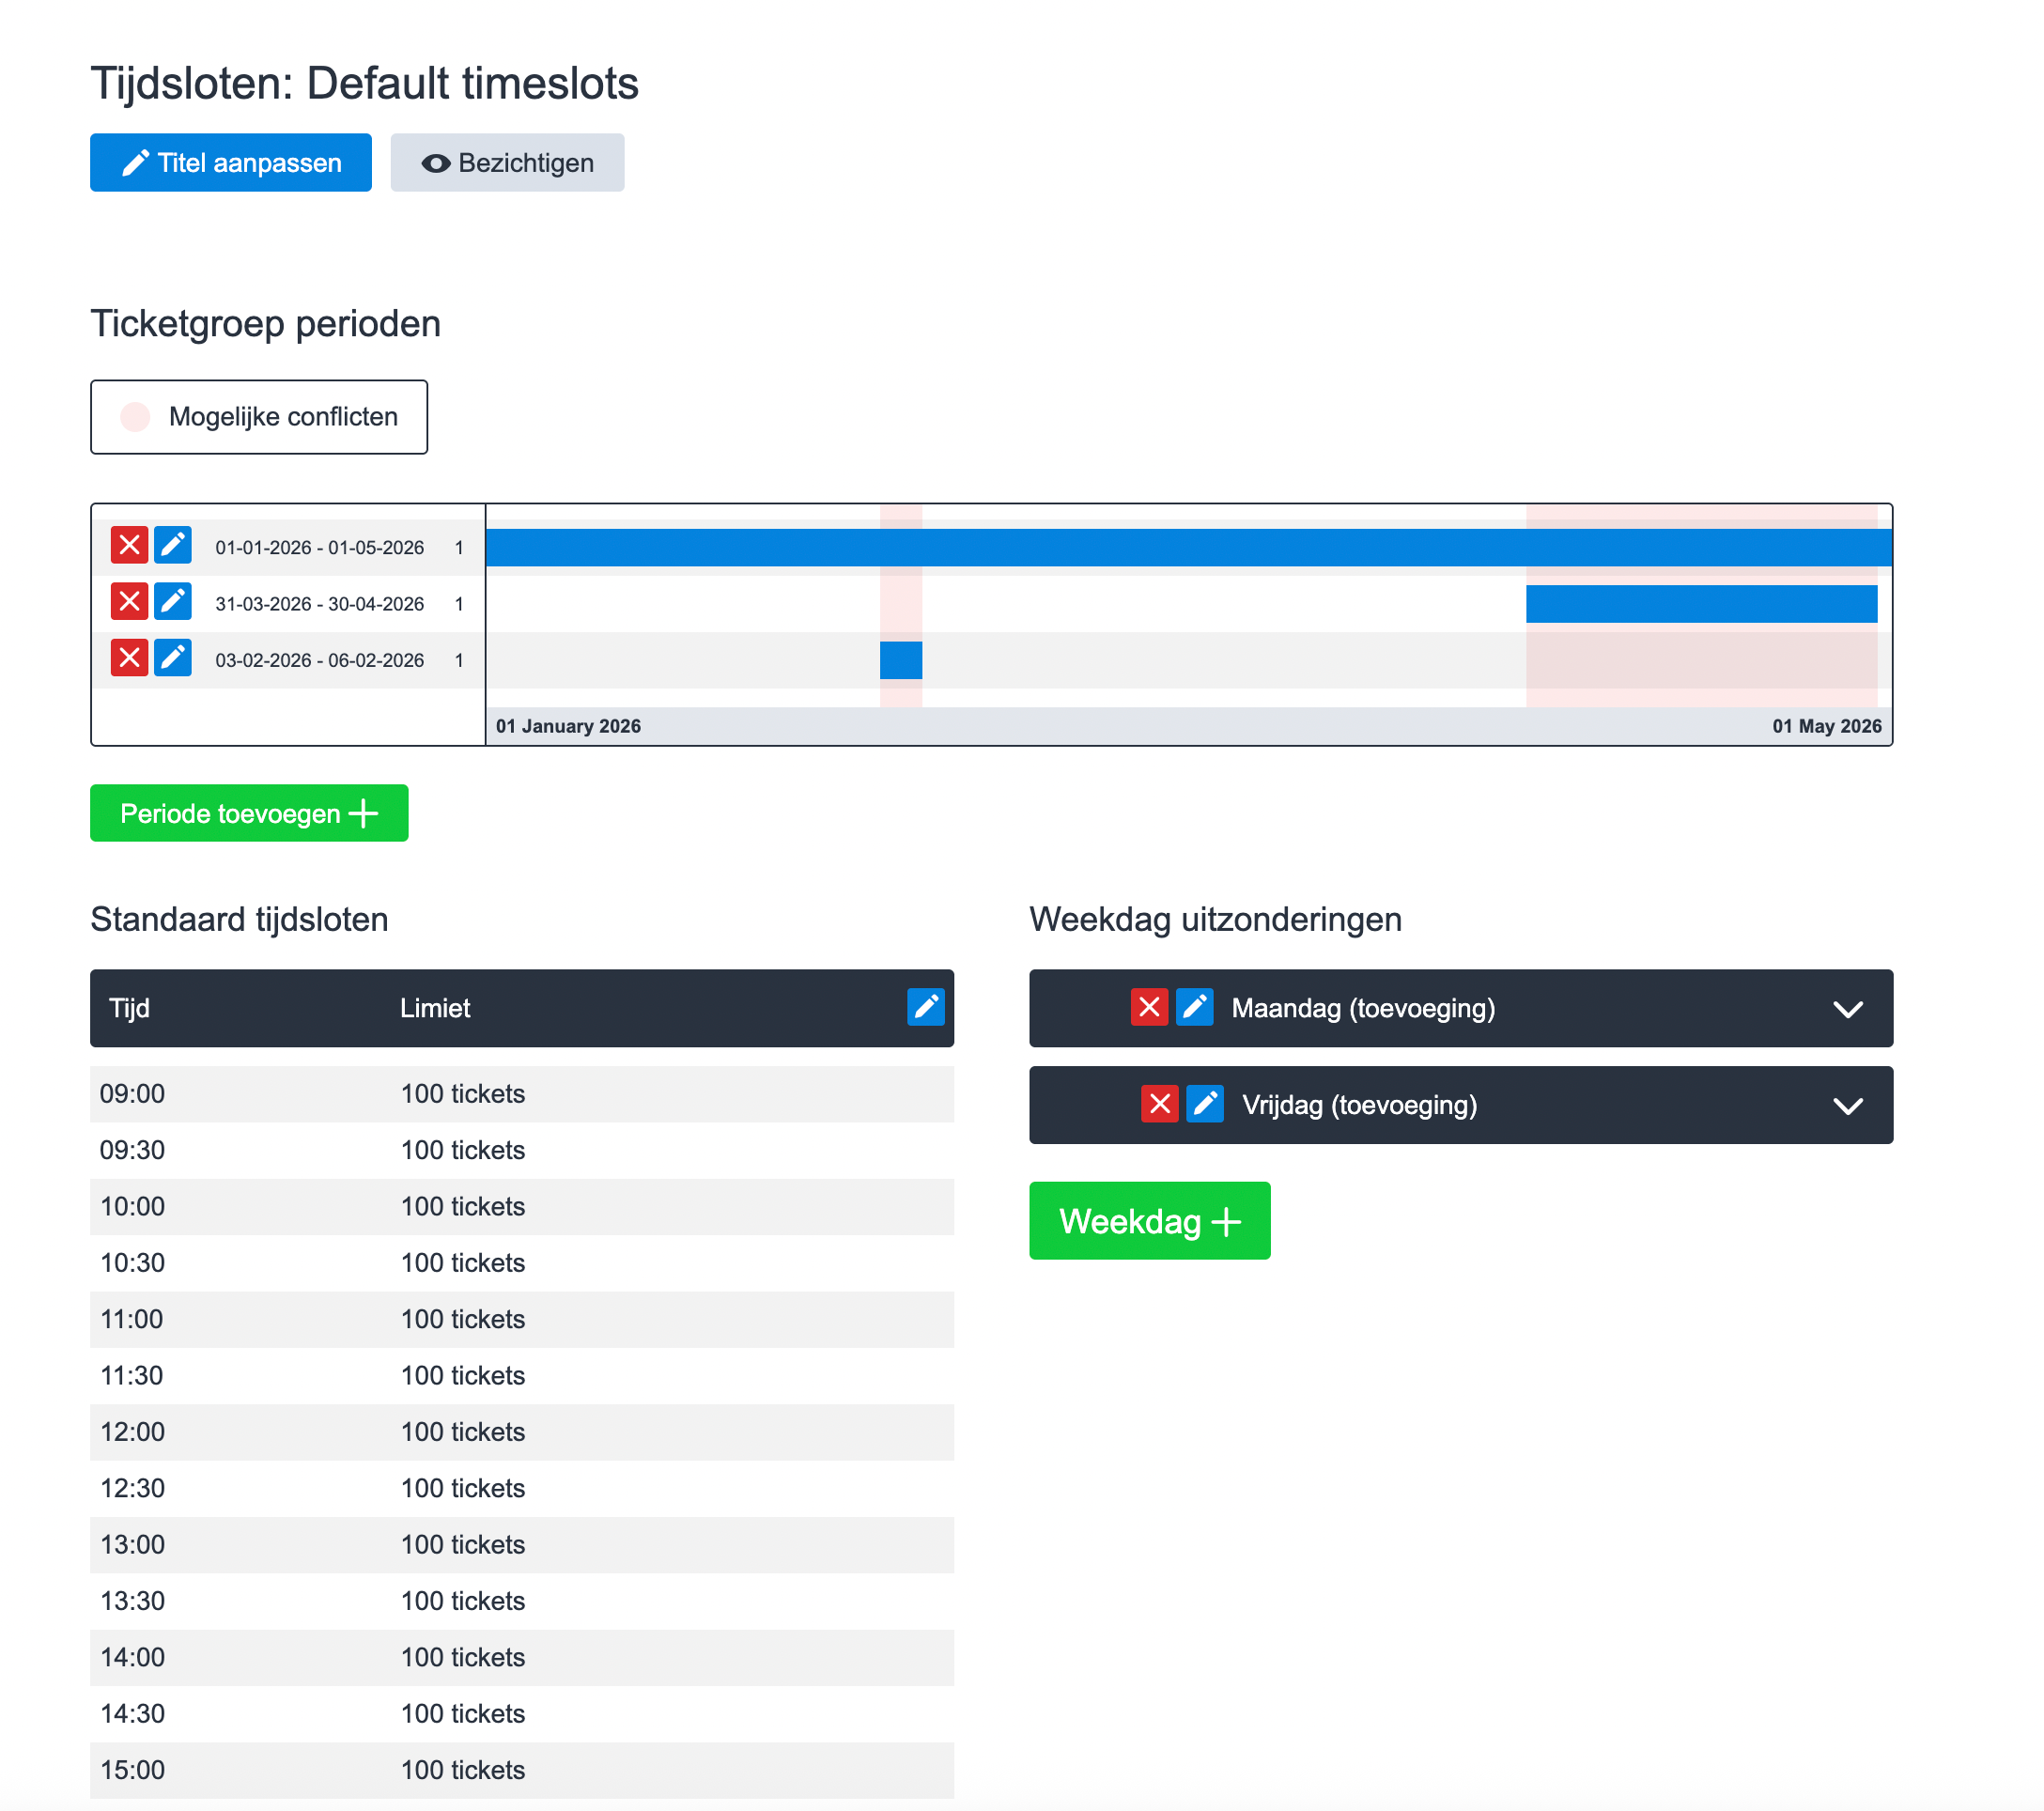Remove the Vrijdag weekday exception

pyautogui.click(x=1159, y=1104)
